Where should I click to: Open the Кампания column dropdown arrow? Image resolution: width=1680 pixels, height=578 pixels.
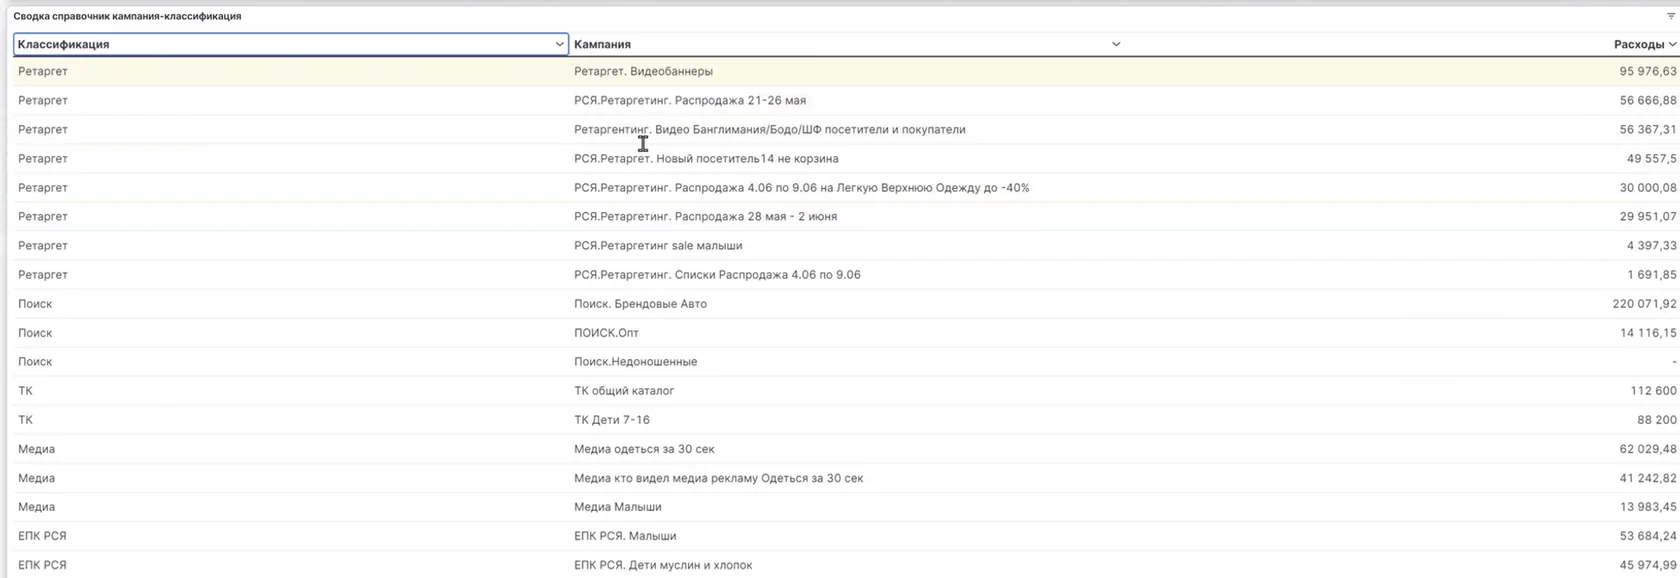point(1116,44)
